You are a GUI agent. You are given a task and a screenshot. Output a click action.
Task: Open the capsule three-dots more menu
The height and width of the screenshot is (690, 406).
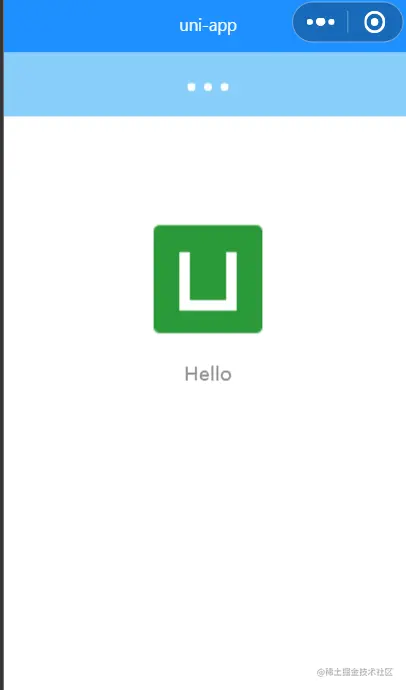[x=321, y=22]
